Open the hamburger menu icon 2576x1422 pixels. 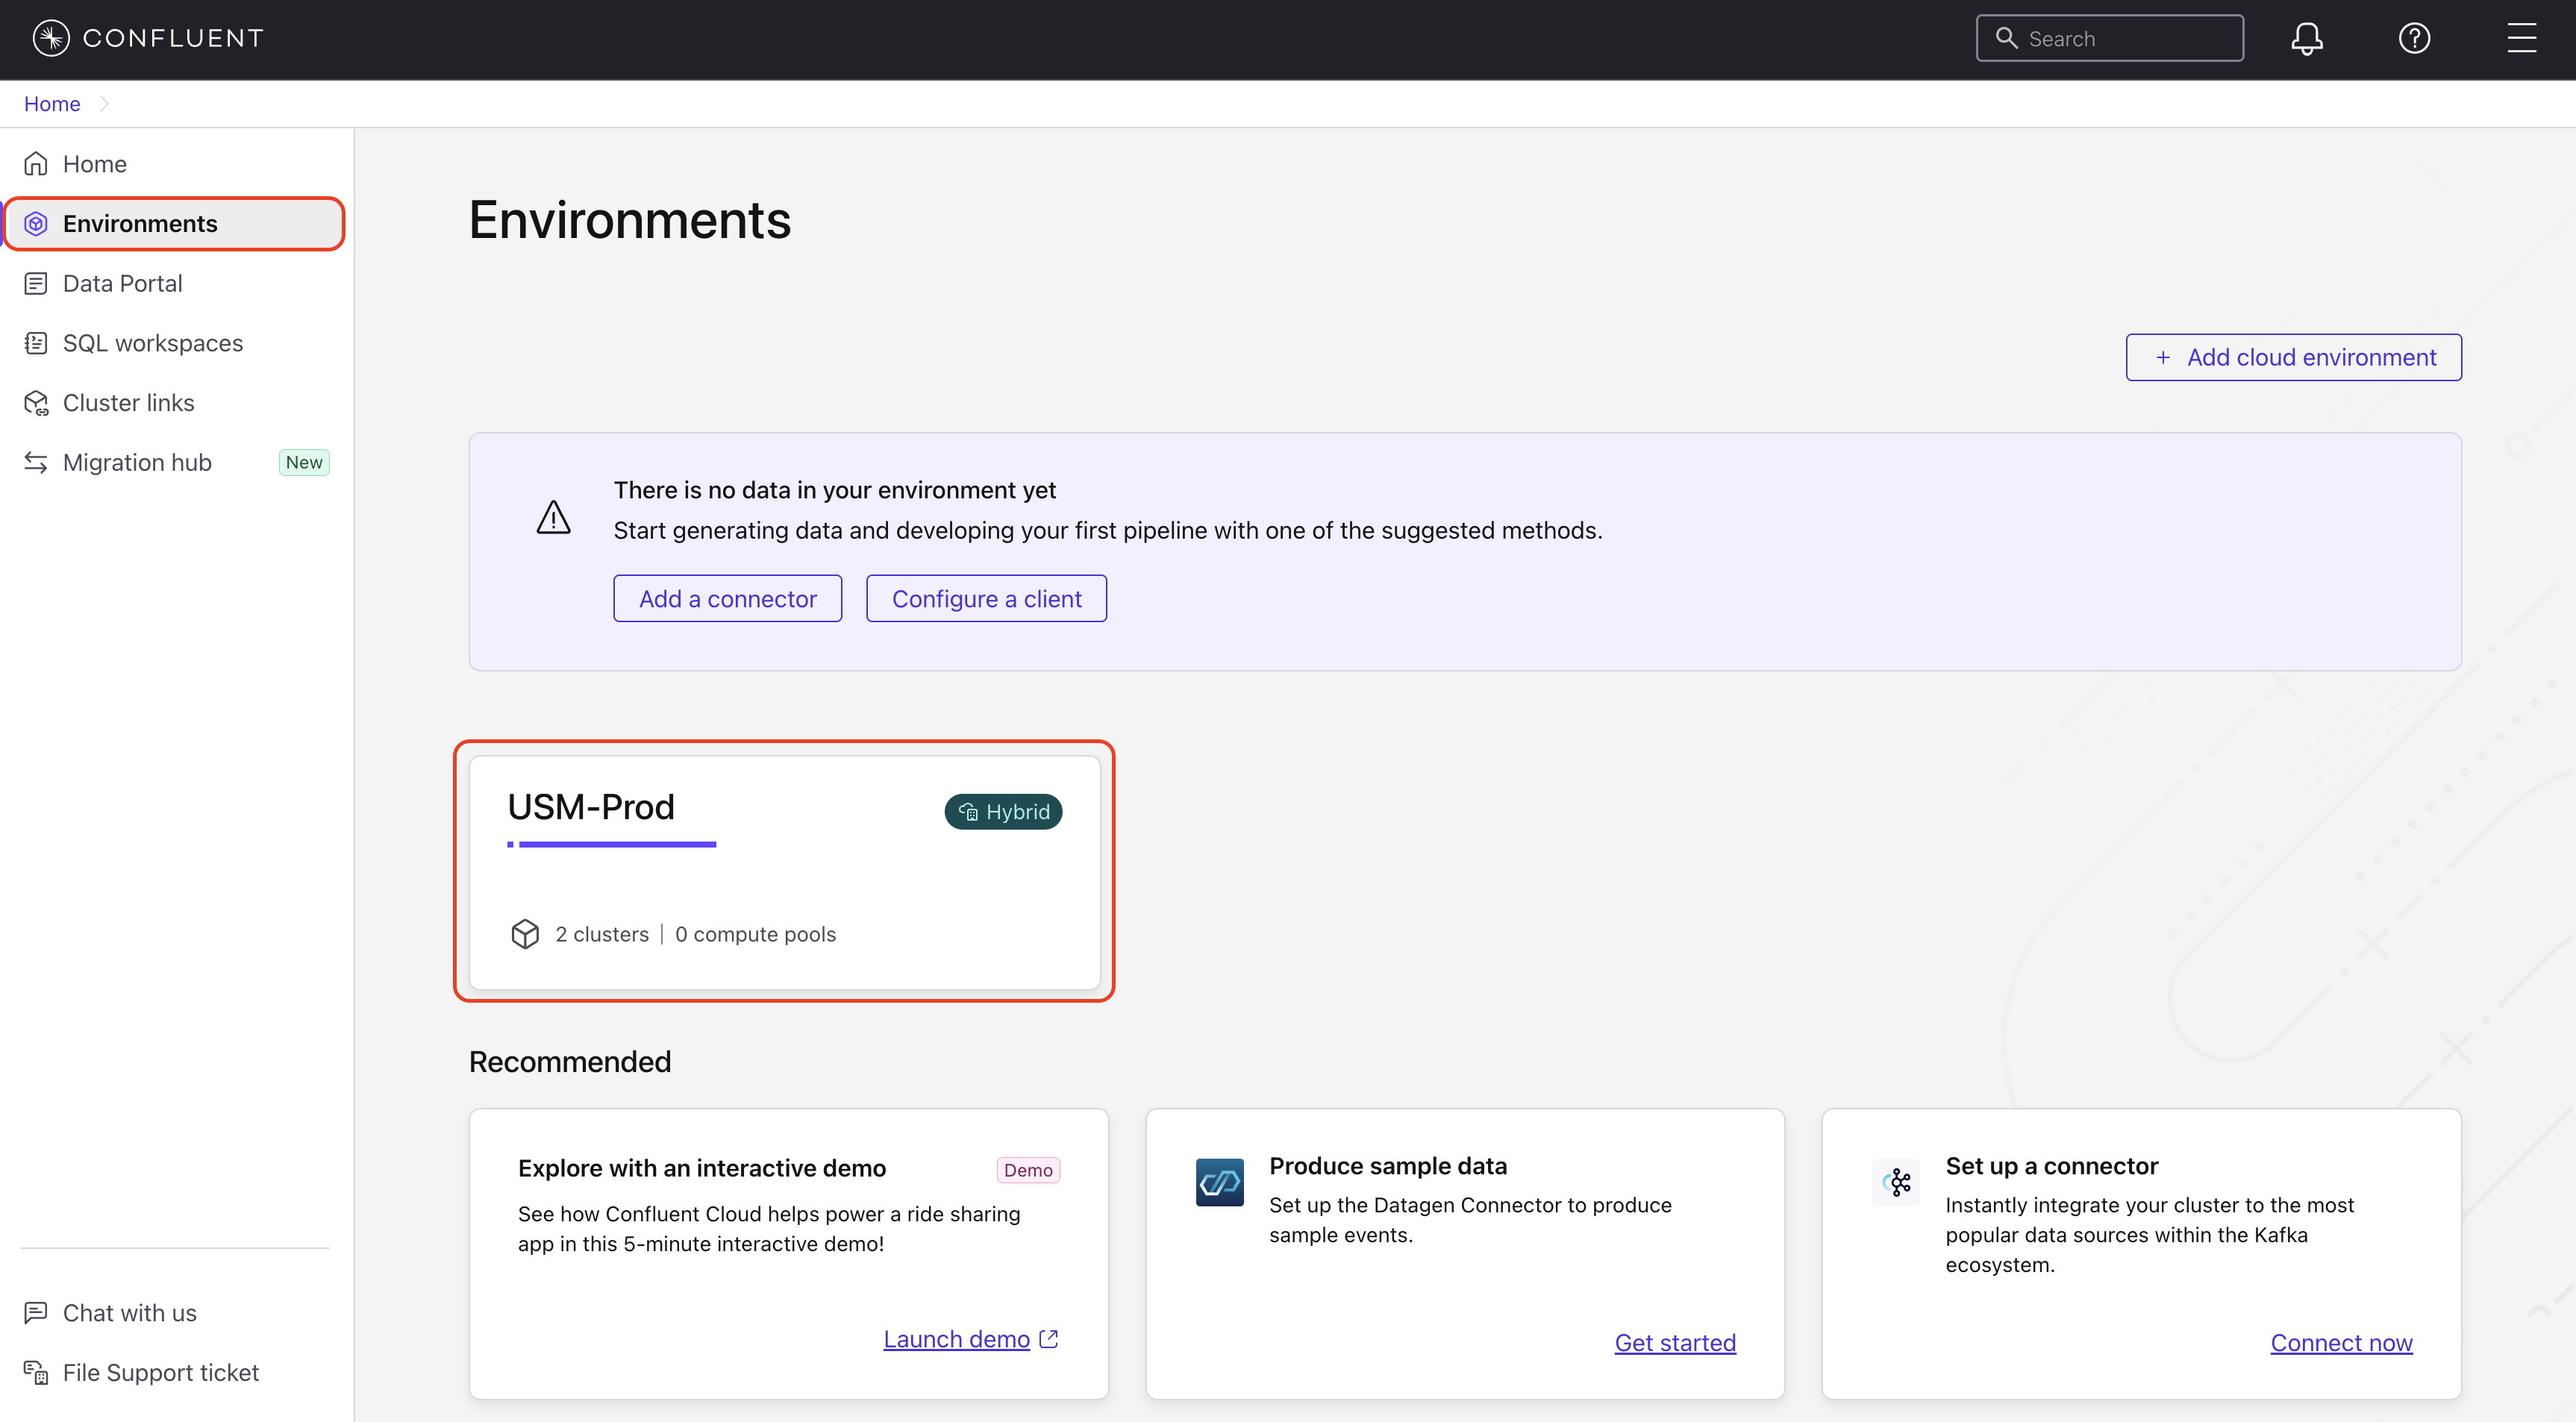[2521, 38]
